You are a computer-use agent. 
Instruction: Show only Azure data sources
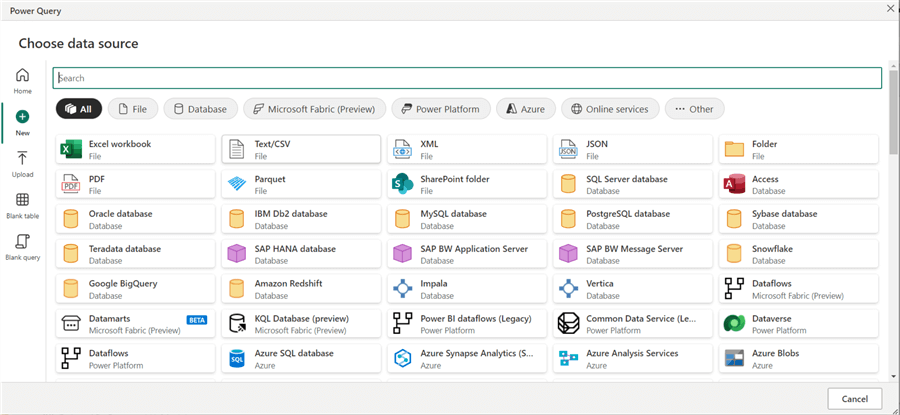(525, 109)
